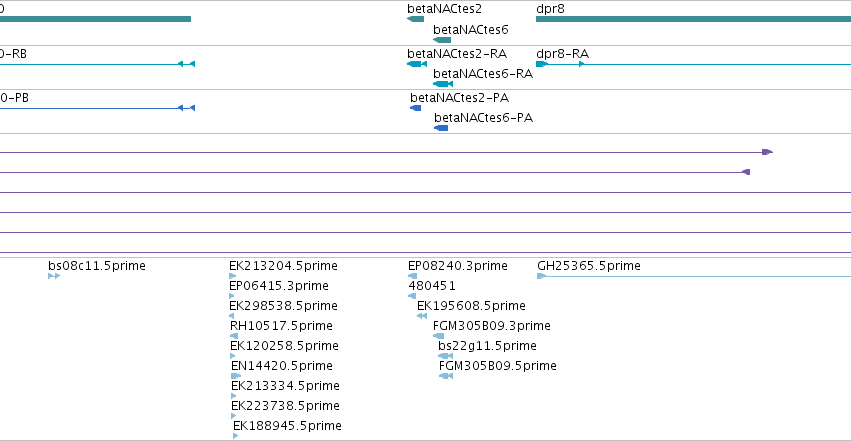Open the dpr8-RA transcript label
Image resolution: width=851 pixels, height=441 pixels.
pos(562,54)
